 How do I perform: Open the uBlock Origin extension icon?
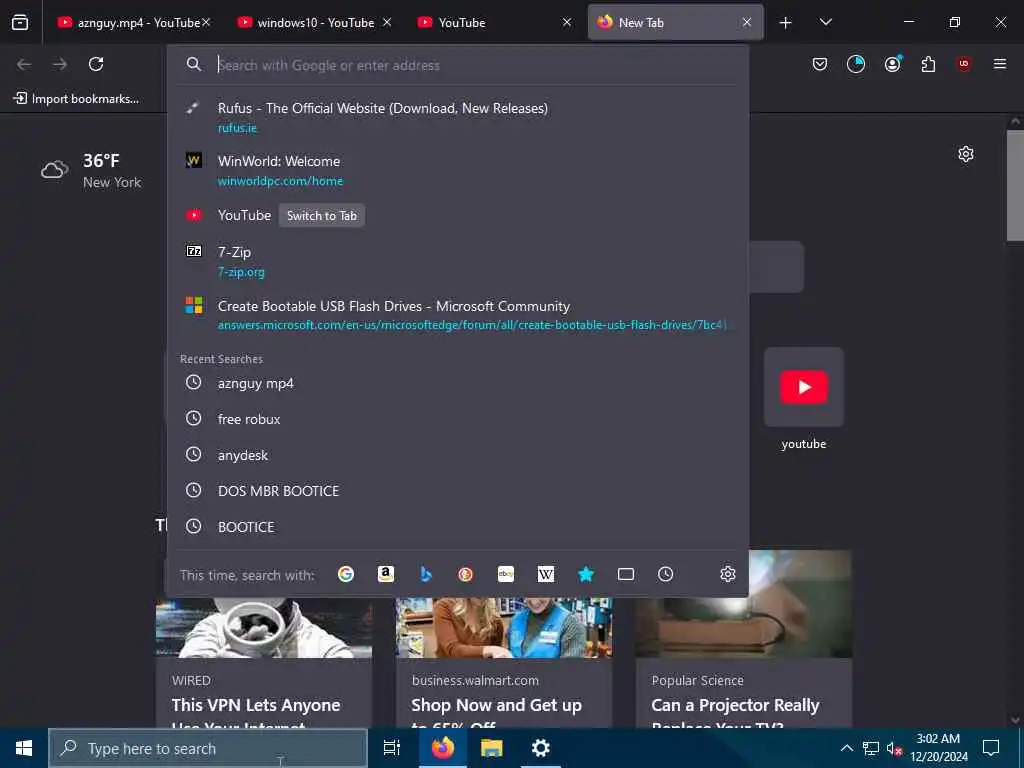coord(963,64)
